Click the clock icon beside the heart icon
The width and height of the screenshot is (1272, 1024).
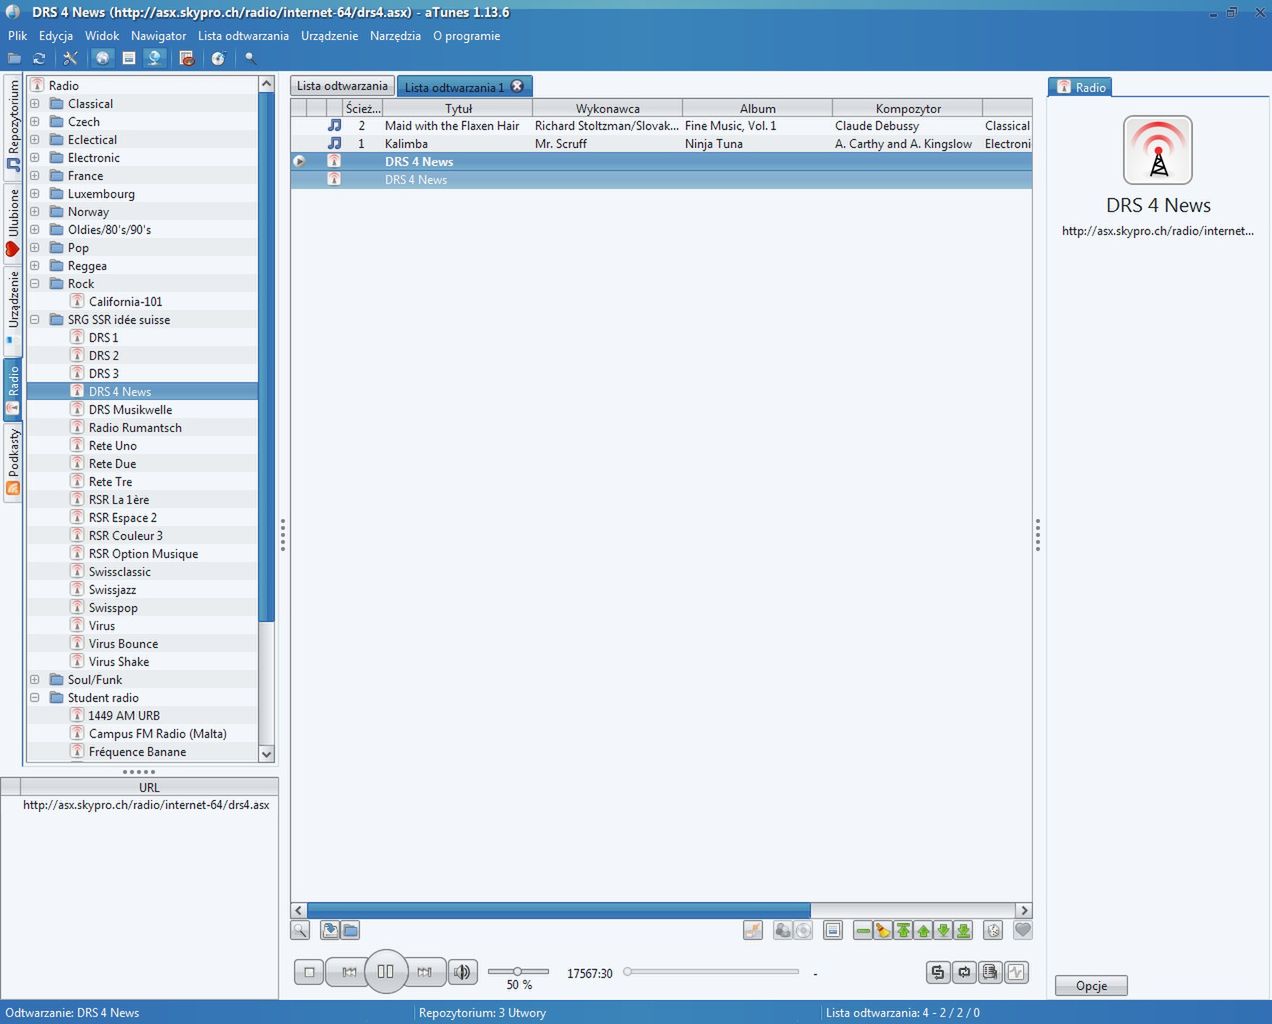pos(993,930)
